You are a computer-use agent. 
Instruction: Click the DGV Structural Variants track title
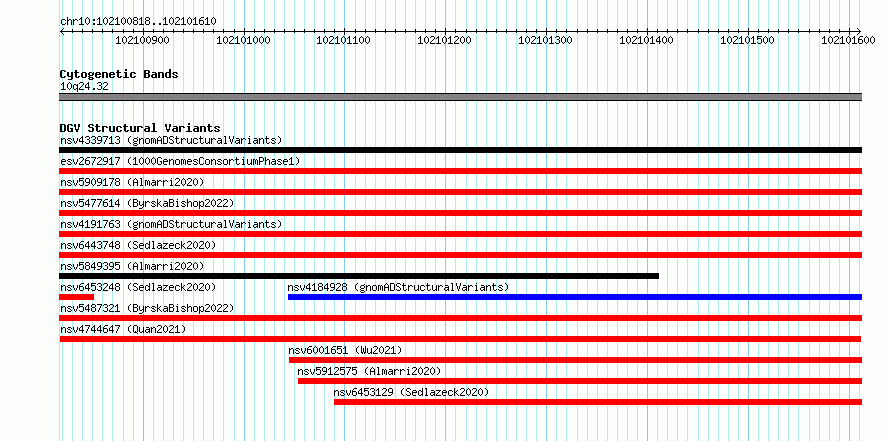tap(140, 128)
